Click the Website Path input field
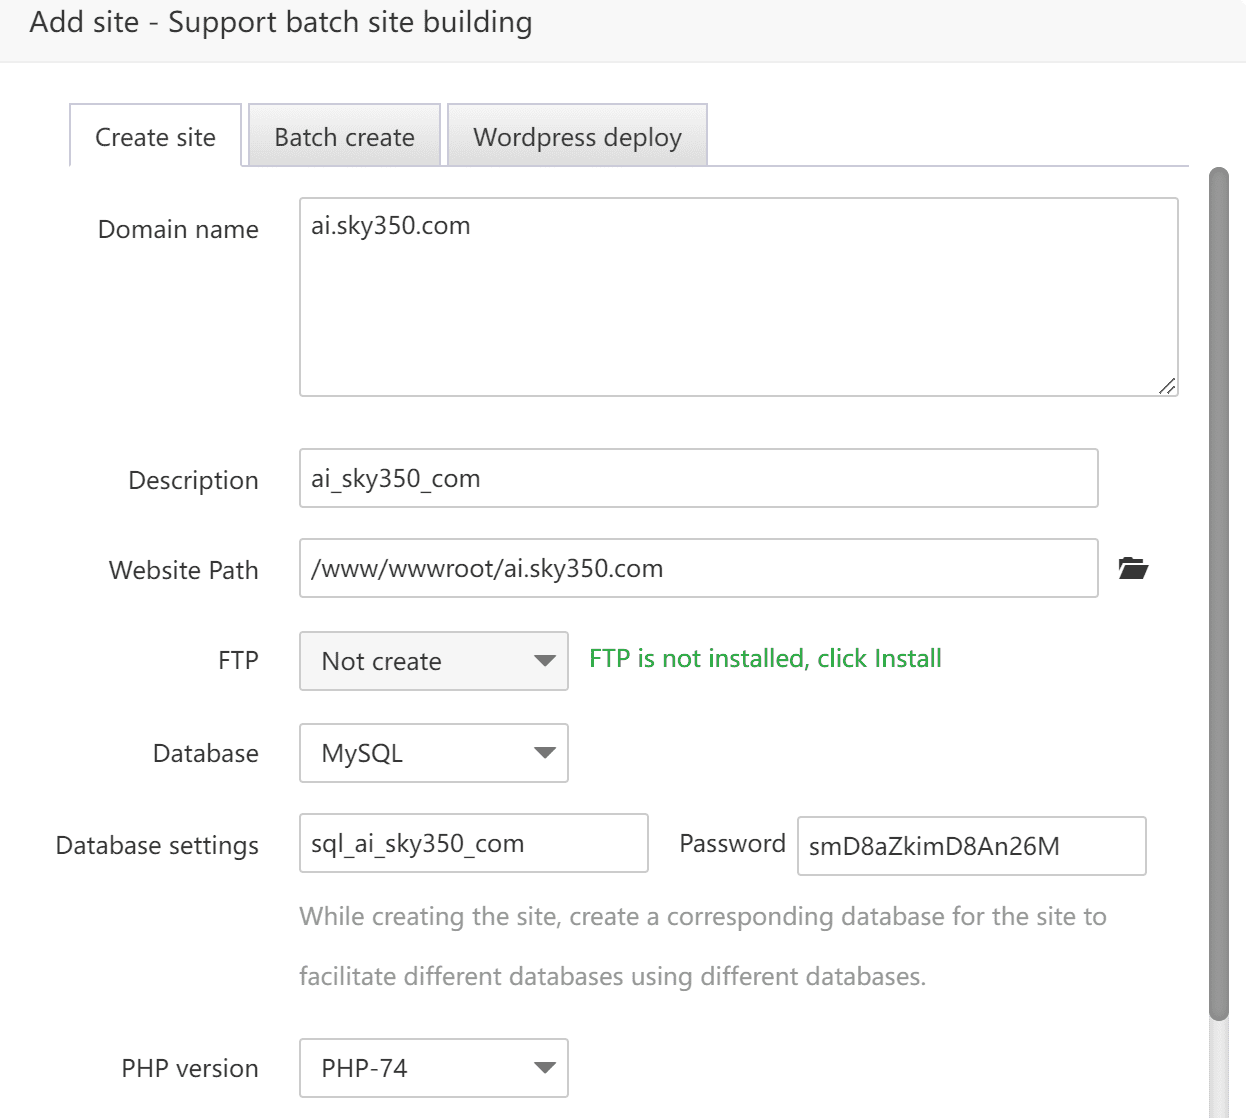The image size is (1246, 1118). tap(698, 569)
